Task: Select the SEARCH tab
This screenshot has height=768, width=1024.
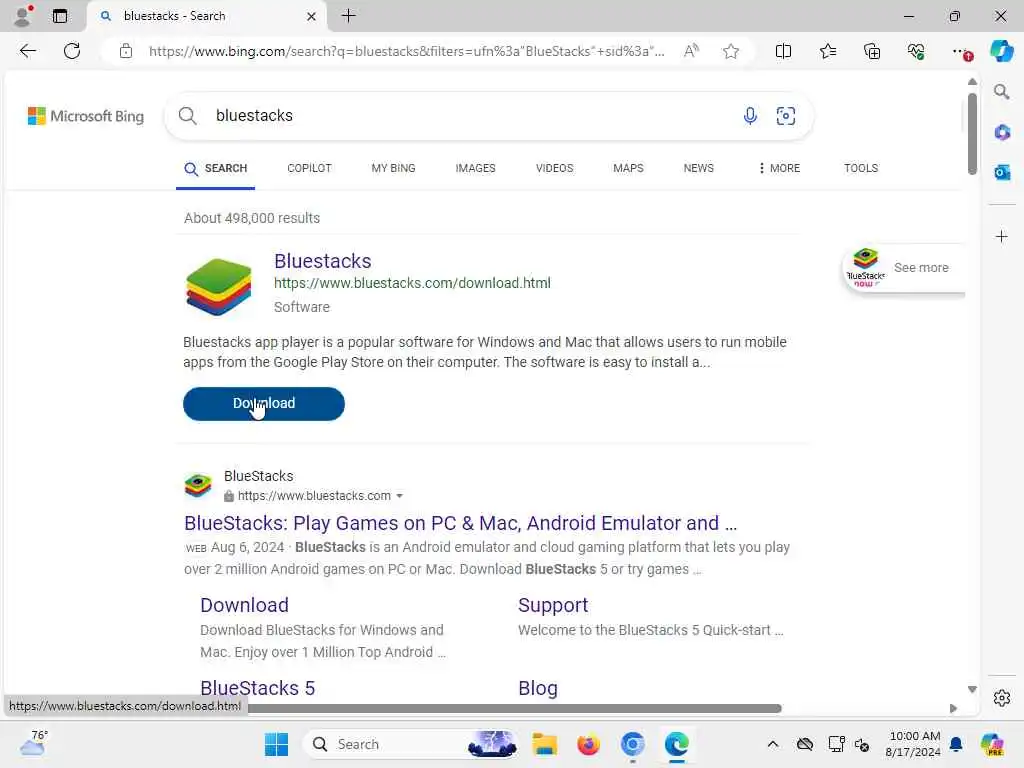Action: coord(216,168)
